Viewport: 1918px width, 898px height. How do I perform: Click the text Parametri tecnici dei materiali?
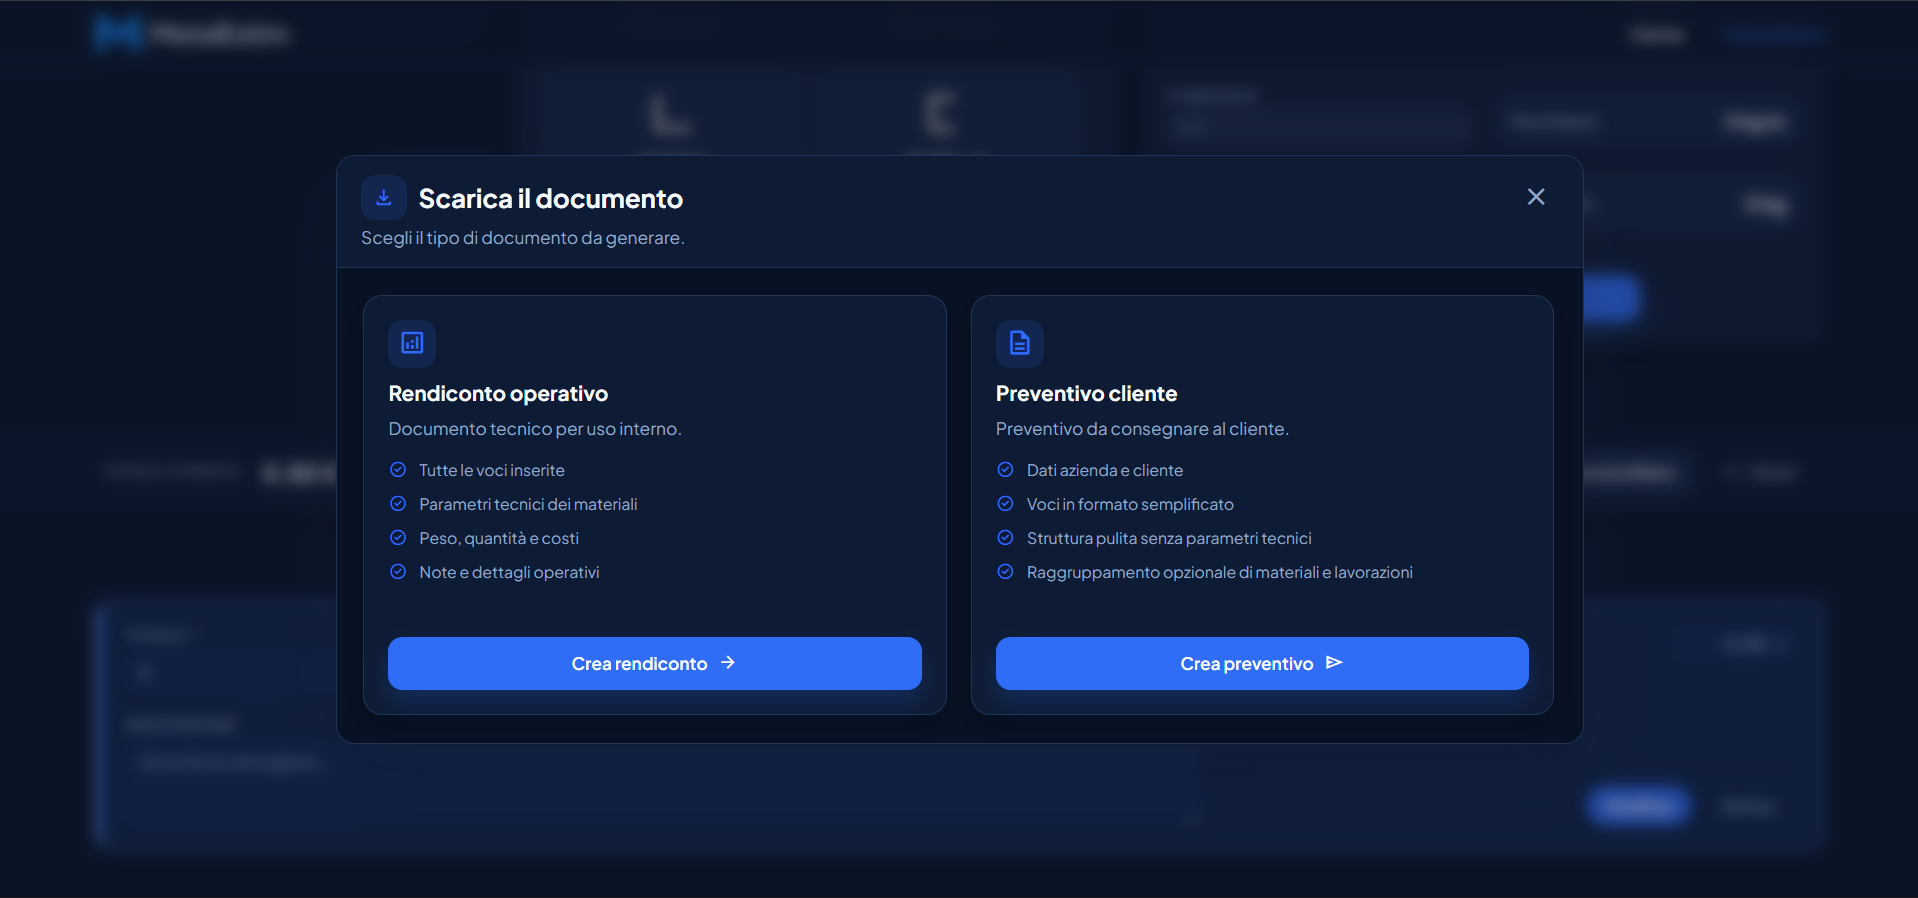pyautogui.click(x=528, y=504)
